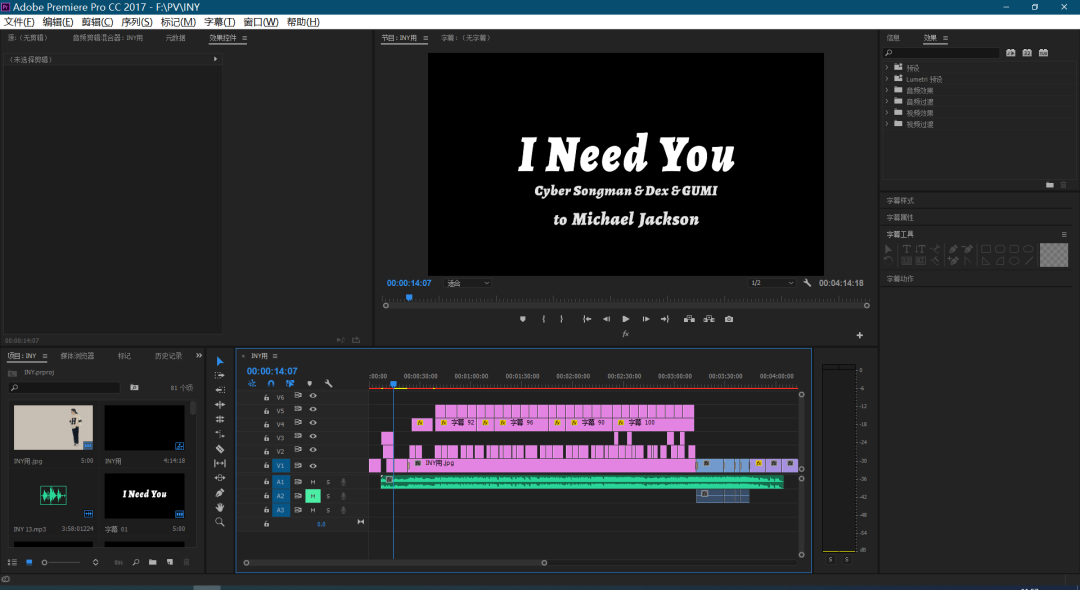Select the Pen tool in timeline toolbar
The height and width of the screenshot is (590, 1080).
tap(220, 493)
